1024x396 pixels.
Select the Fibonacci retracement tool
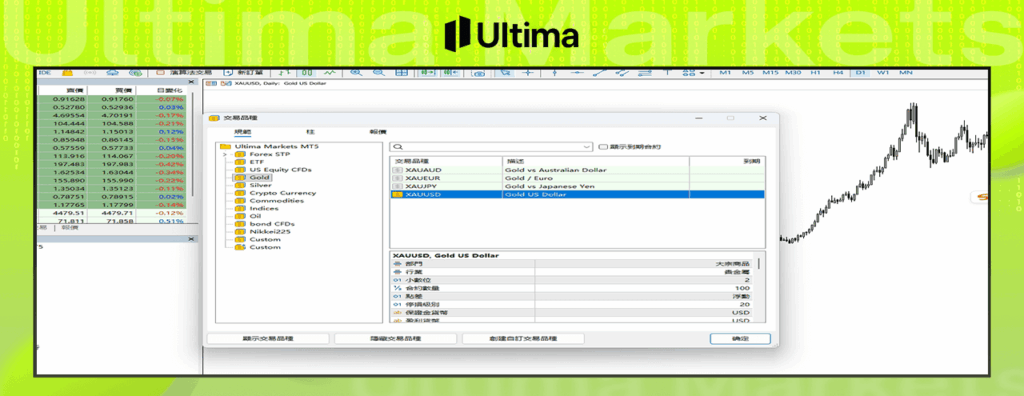point(645,73)
